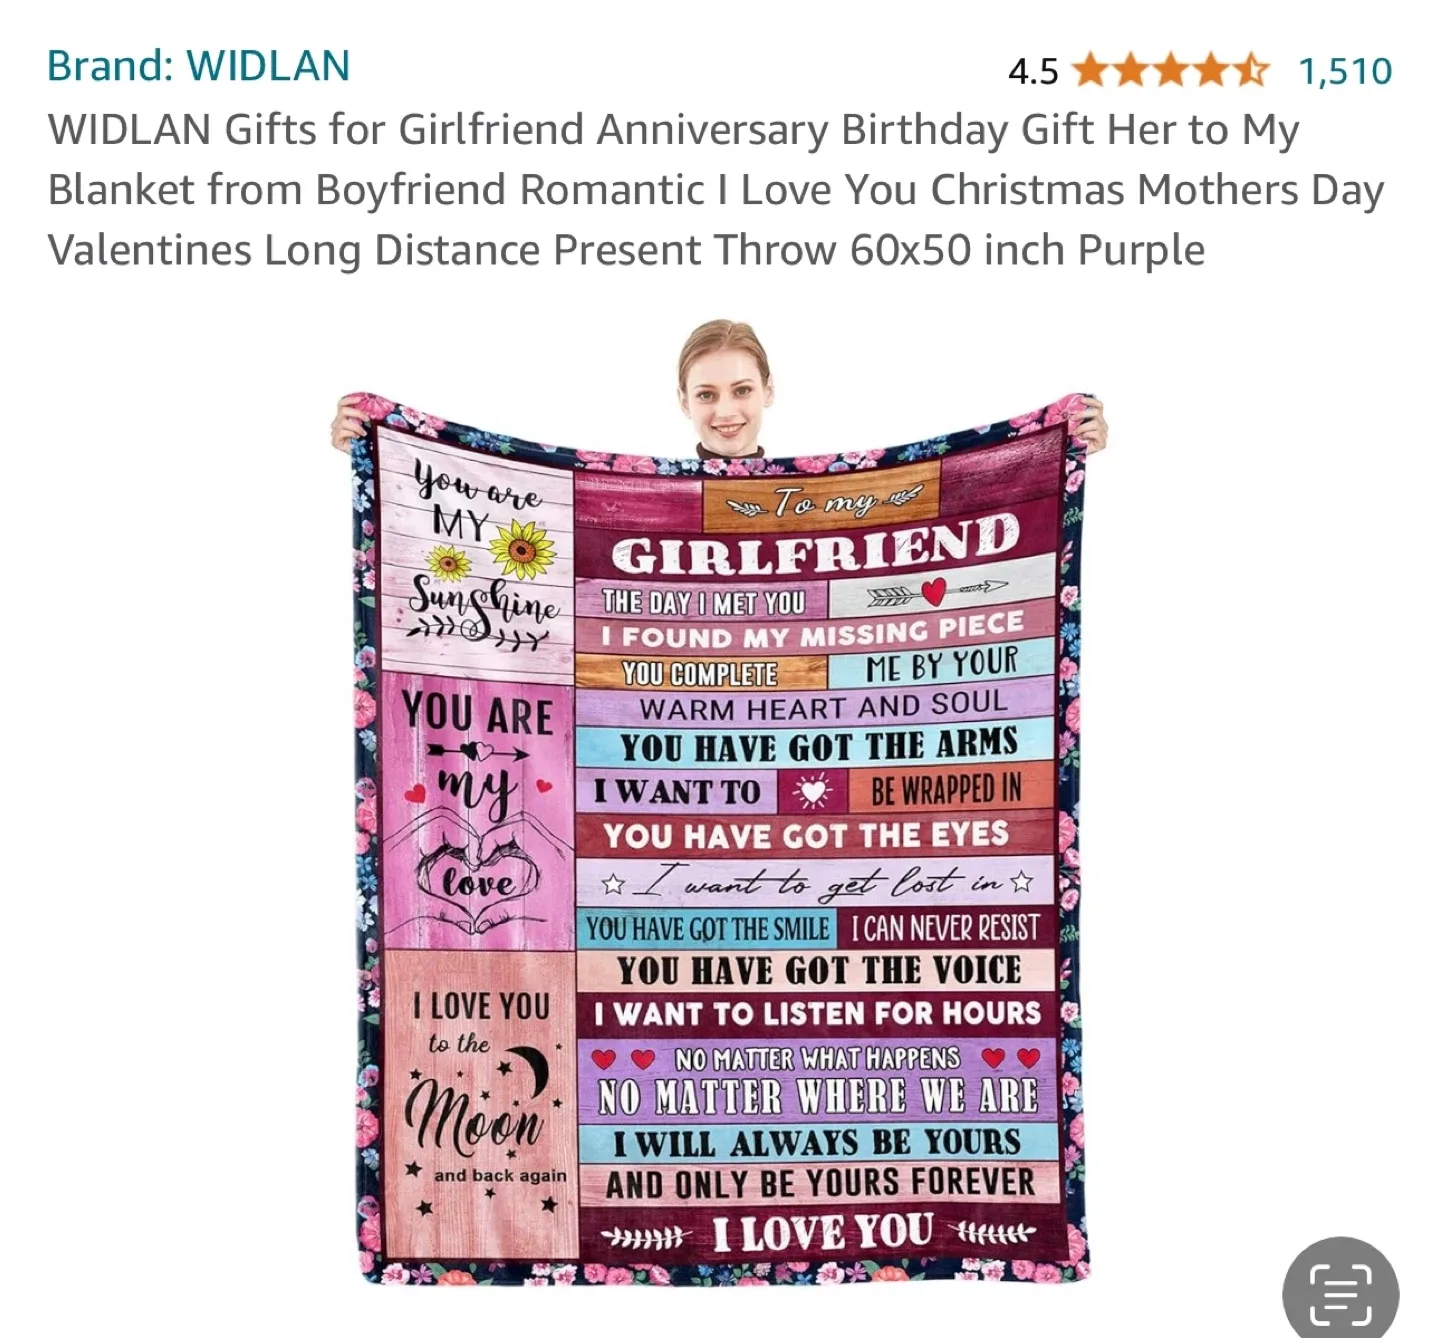Select the WIDLAN Gifts for Girlfriend product title
This screenshot has height=1338, width=1440.
coord(716,190)
